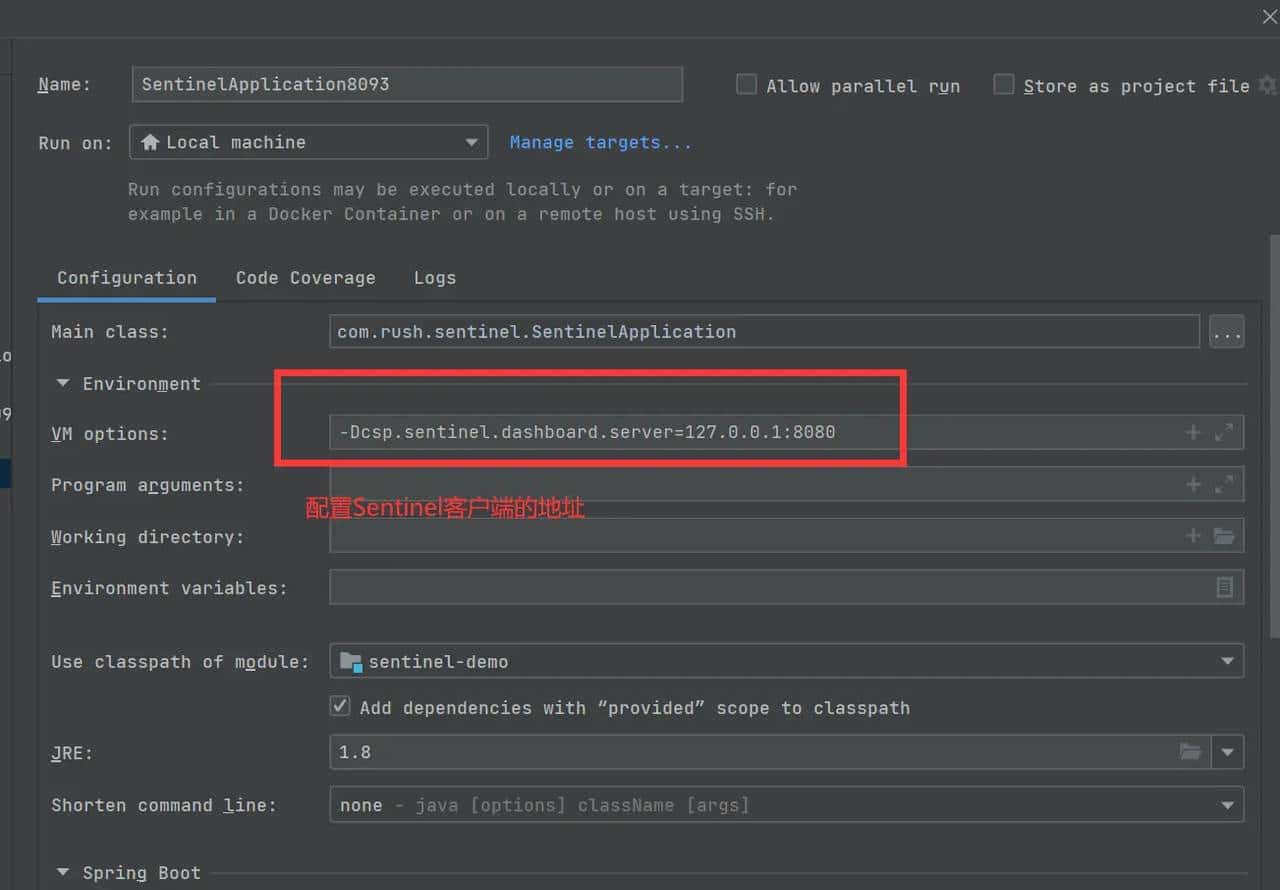
Task: Insert macro in Working directory field
Action: [1192, 536]
